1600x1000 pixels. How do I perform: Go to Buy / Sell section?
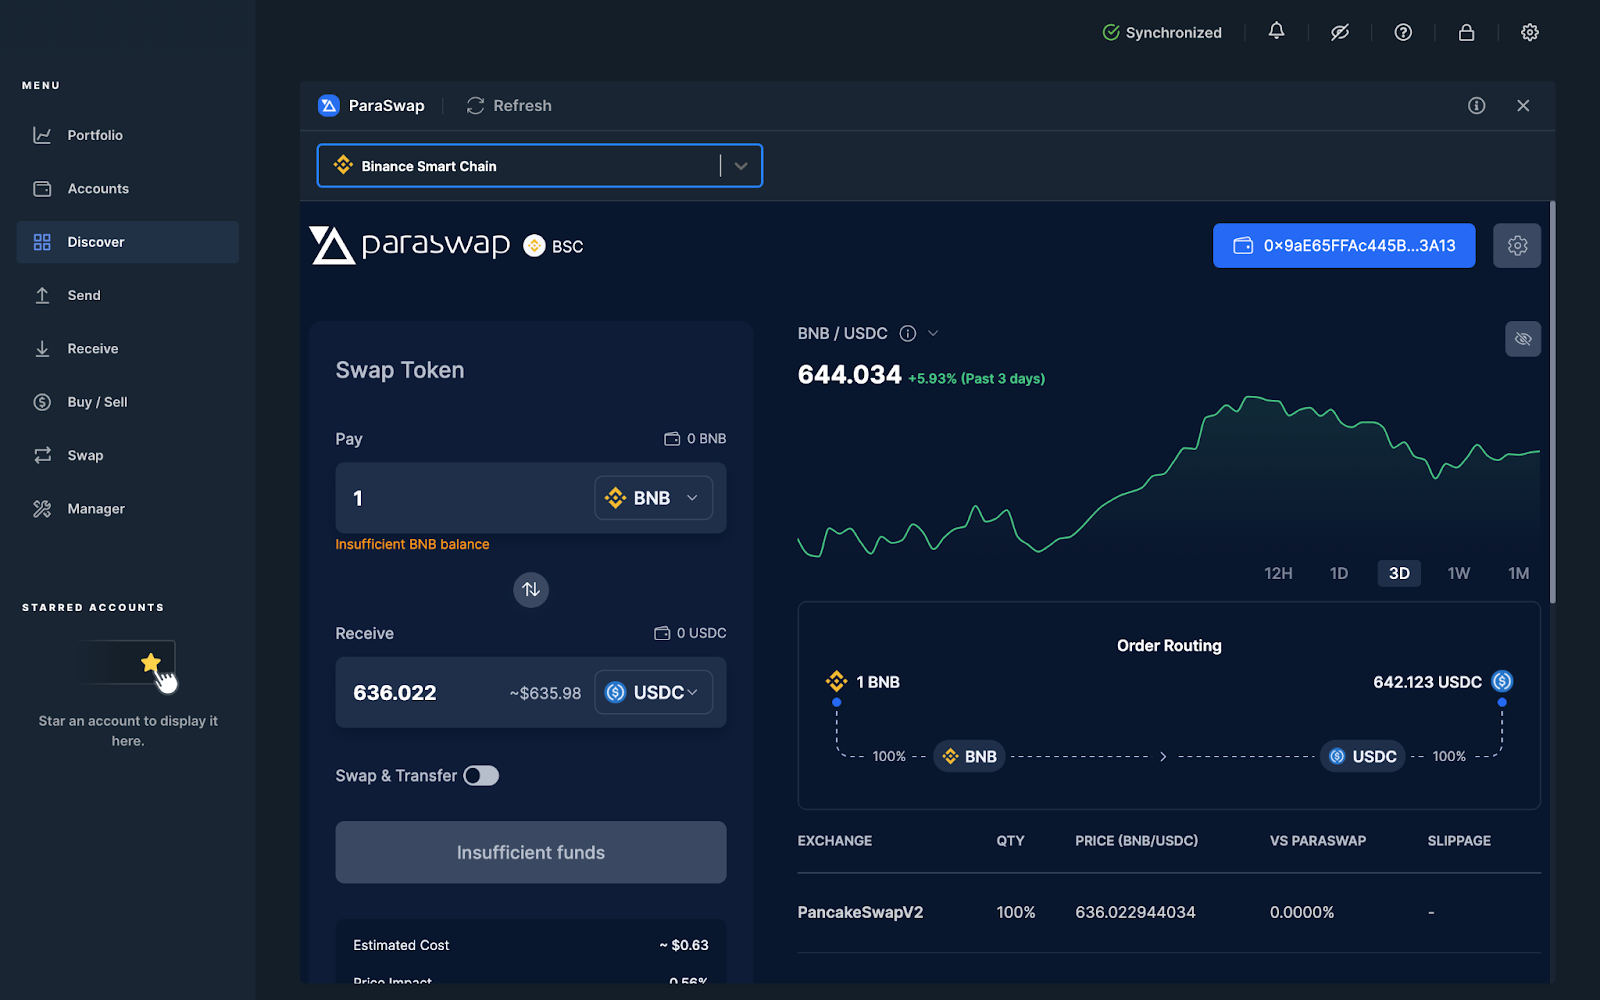pos(128,402)
